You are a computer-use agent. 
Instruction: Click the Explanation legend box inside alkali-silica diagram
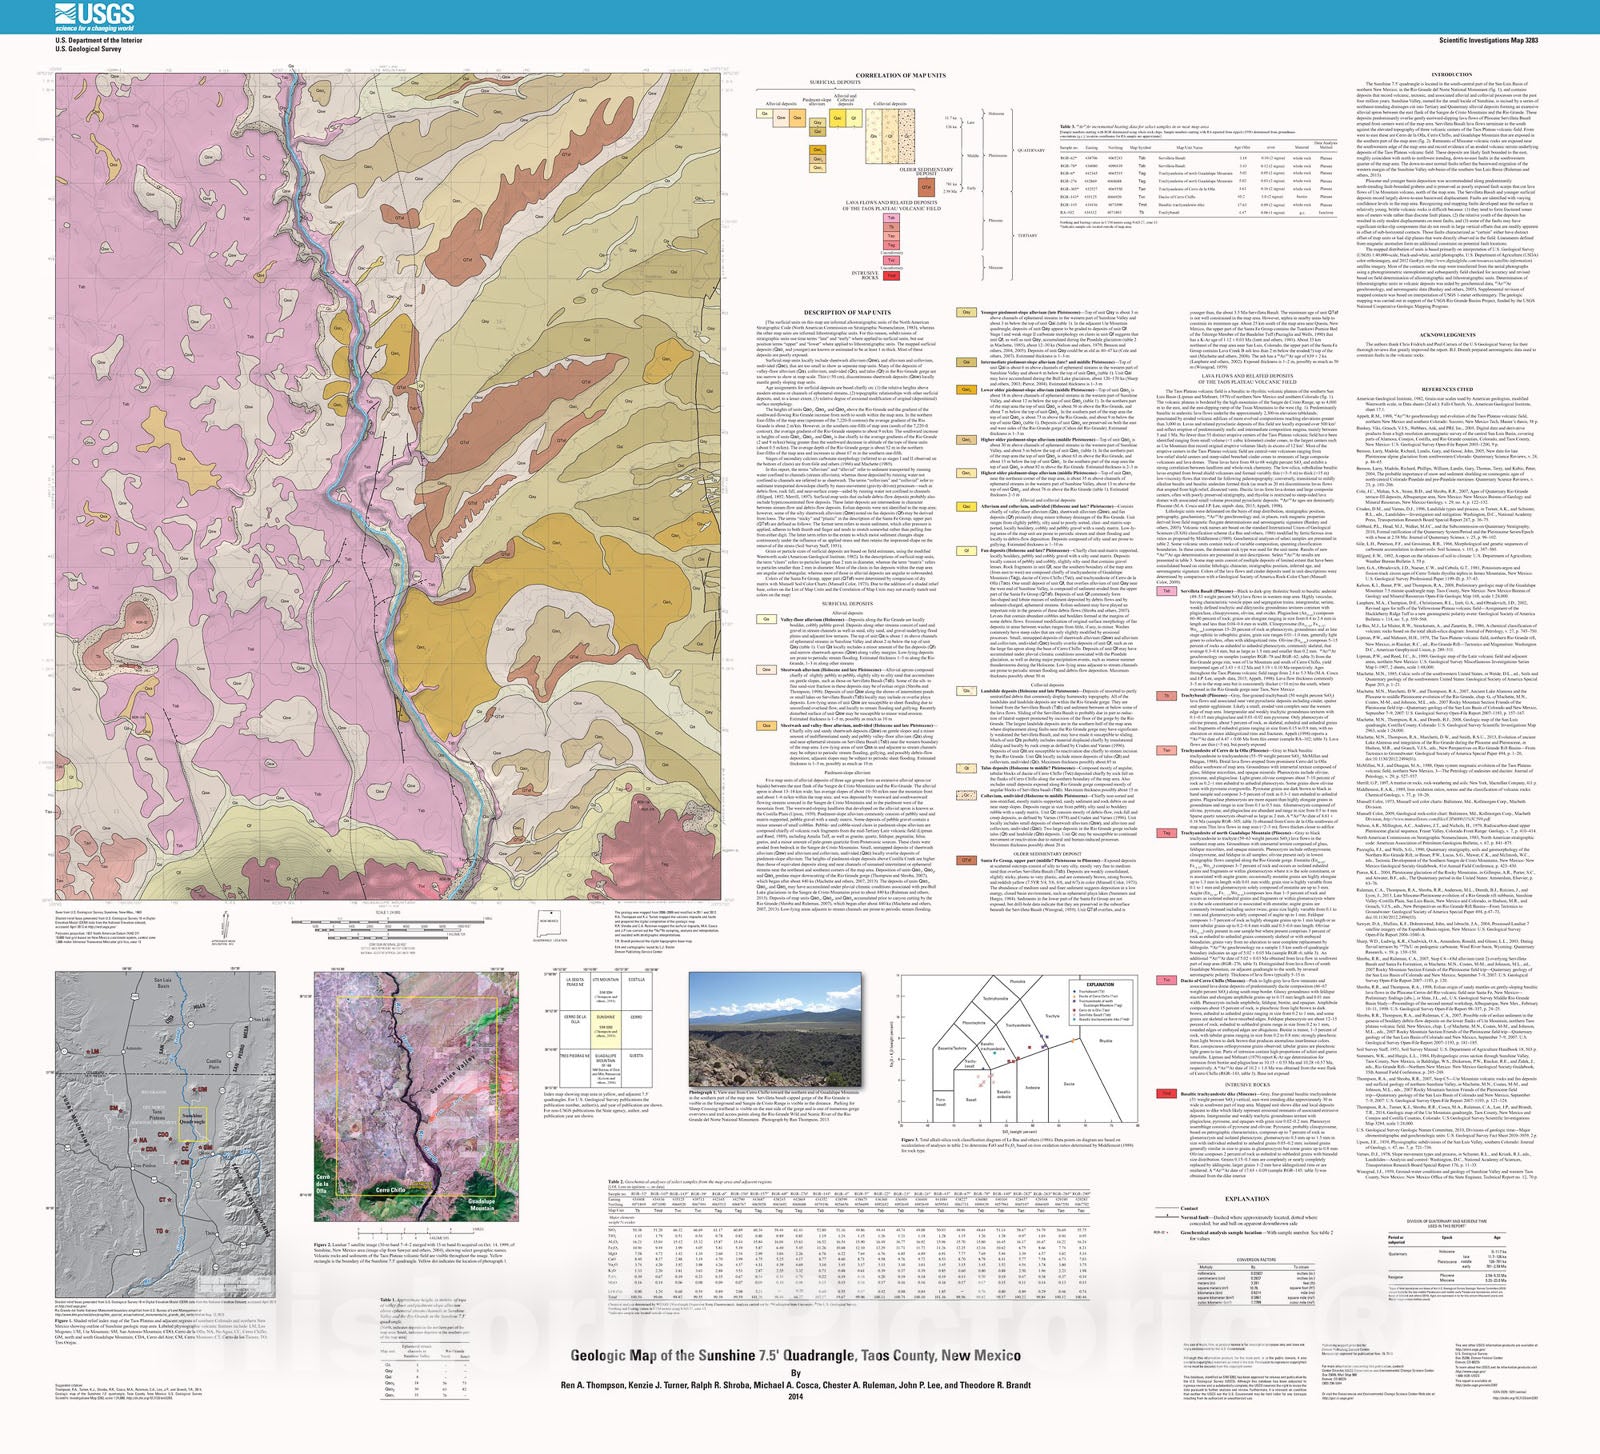(1099, 1003)
